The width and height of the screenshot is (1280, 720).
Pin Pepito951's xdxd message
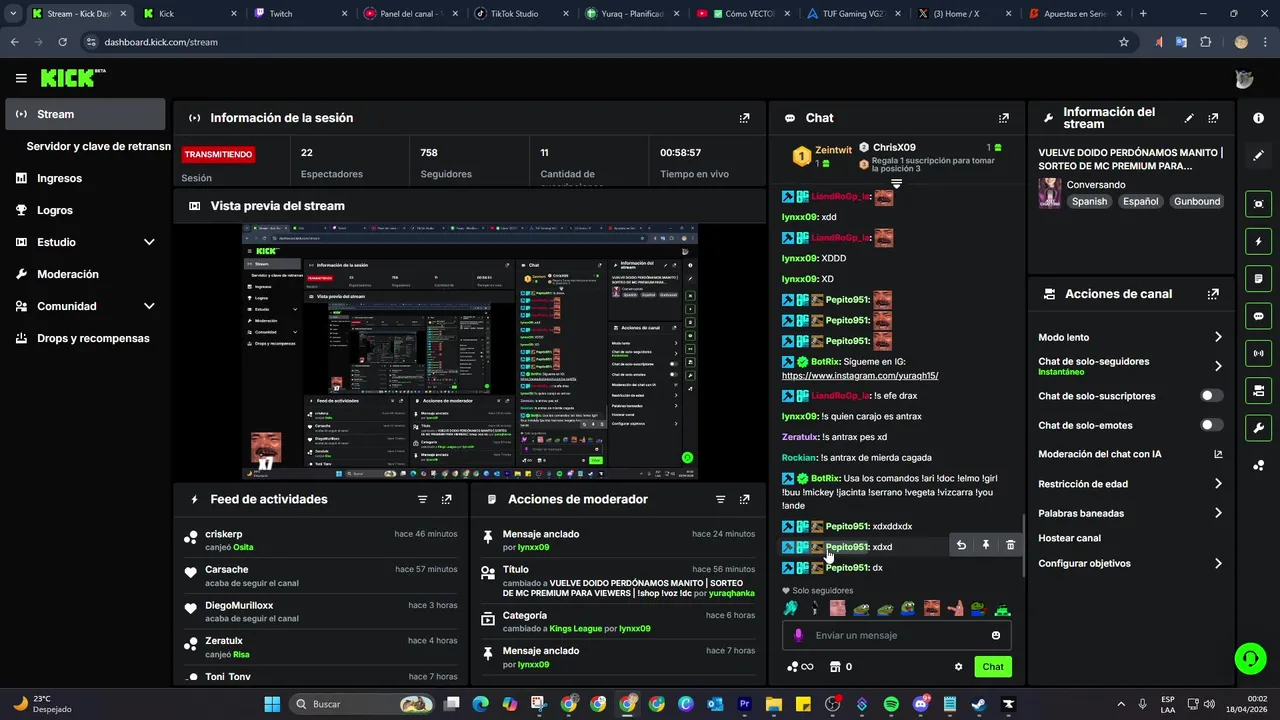(985, 545)
